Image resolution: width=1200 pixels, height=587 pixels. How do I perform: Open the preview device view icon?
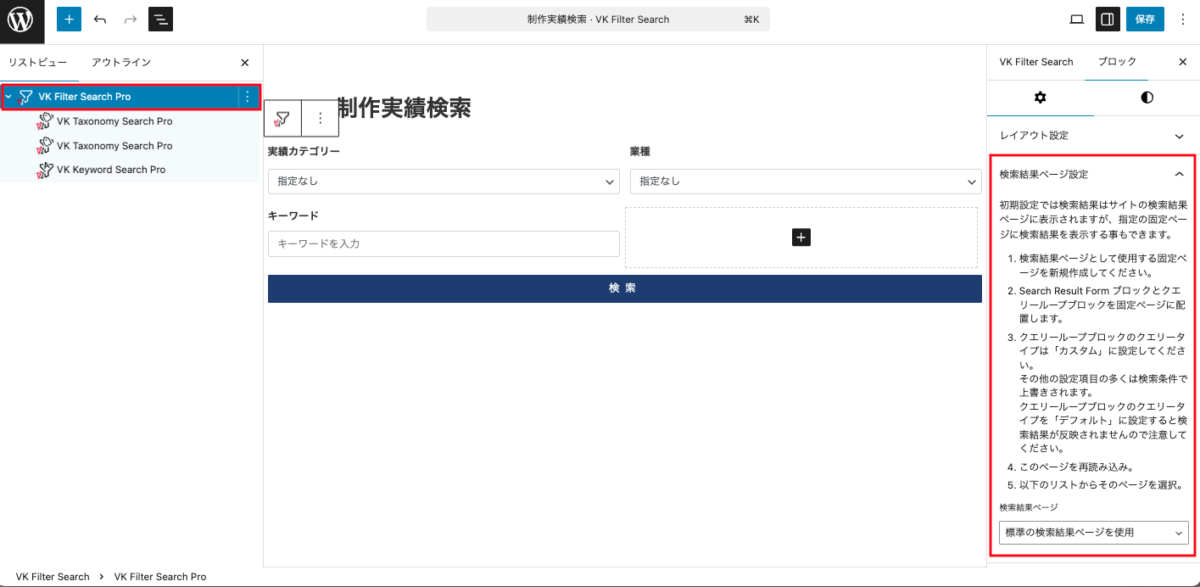point(1077,19)
